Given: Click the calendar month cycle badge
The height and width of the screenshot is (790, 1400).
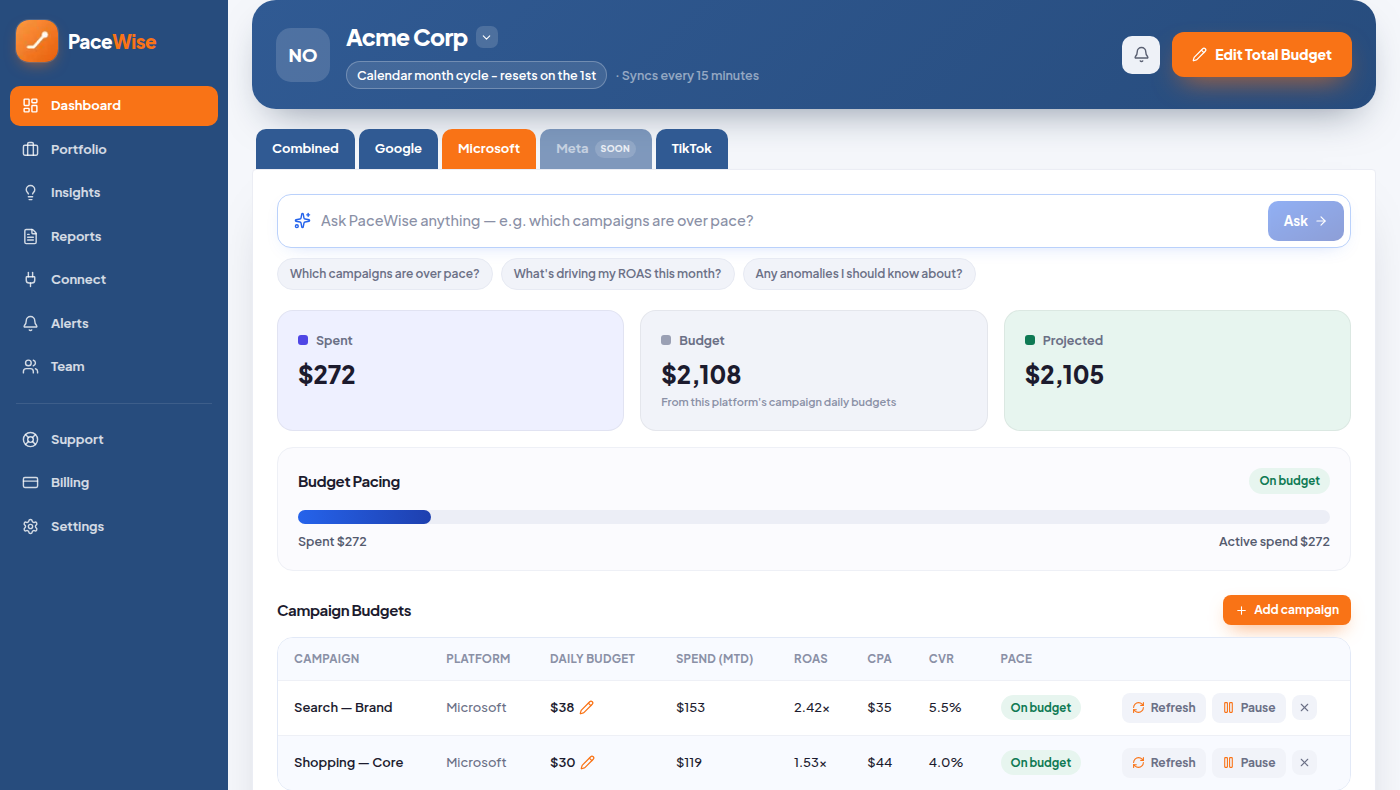Looking at the screenshot, I should pyautogui.click(x=476, y=75).
